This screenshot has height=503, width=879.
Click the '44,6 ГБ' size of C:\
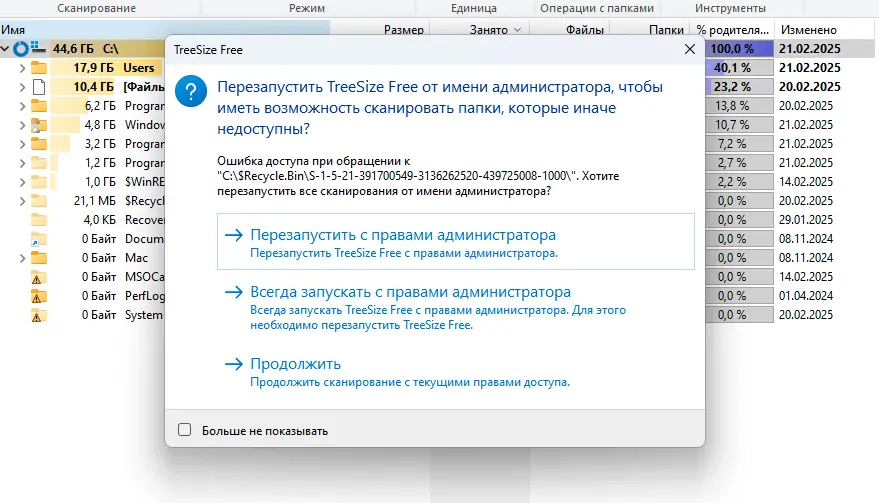click(x=73, y=49)
